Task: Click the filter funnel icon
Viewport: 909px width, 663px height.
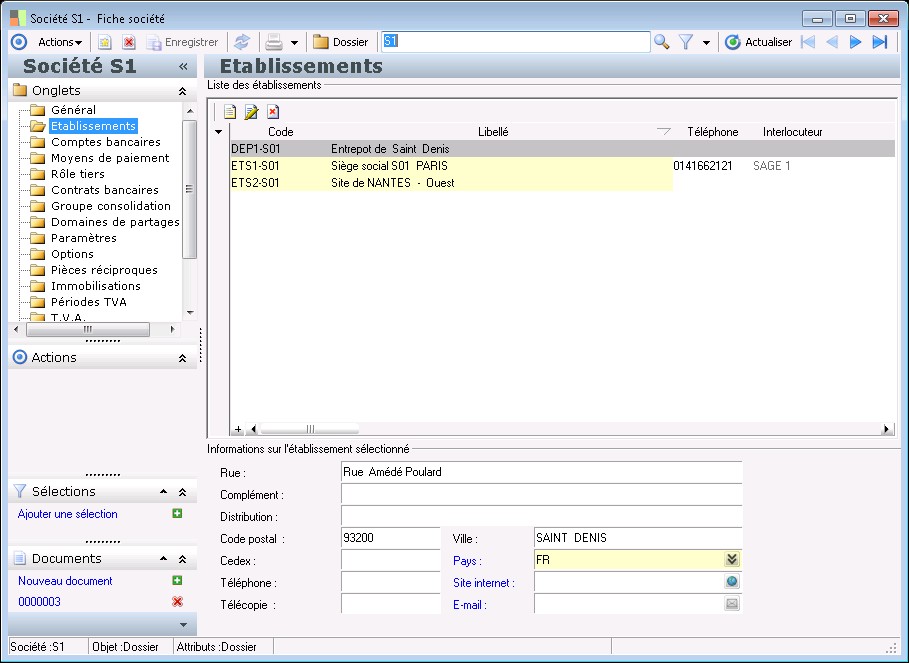Action: [686, 42]
